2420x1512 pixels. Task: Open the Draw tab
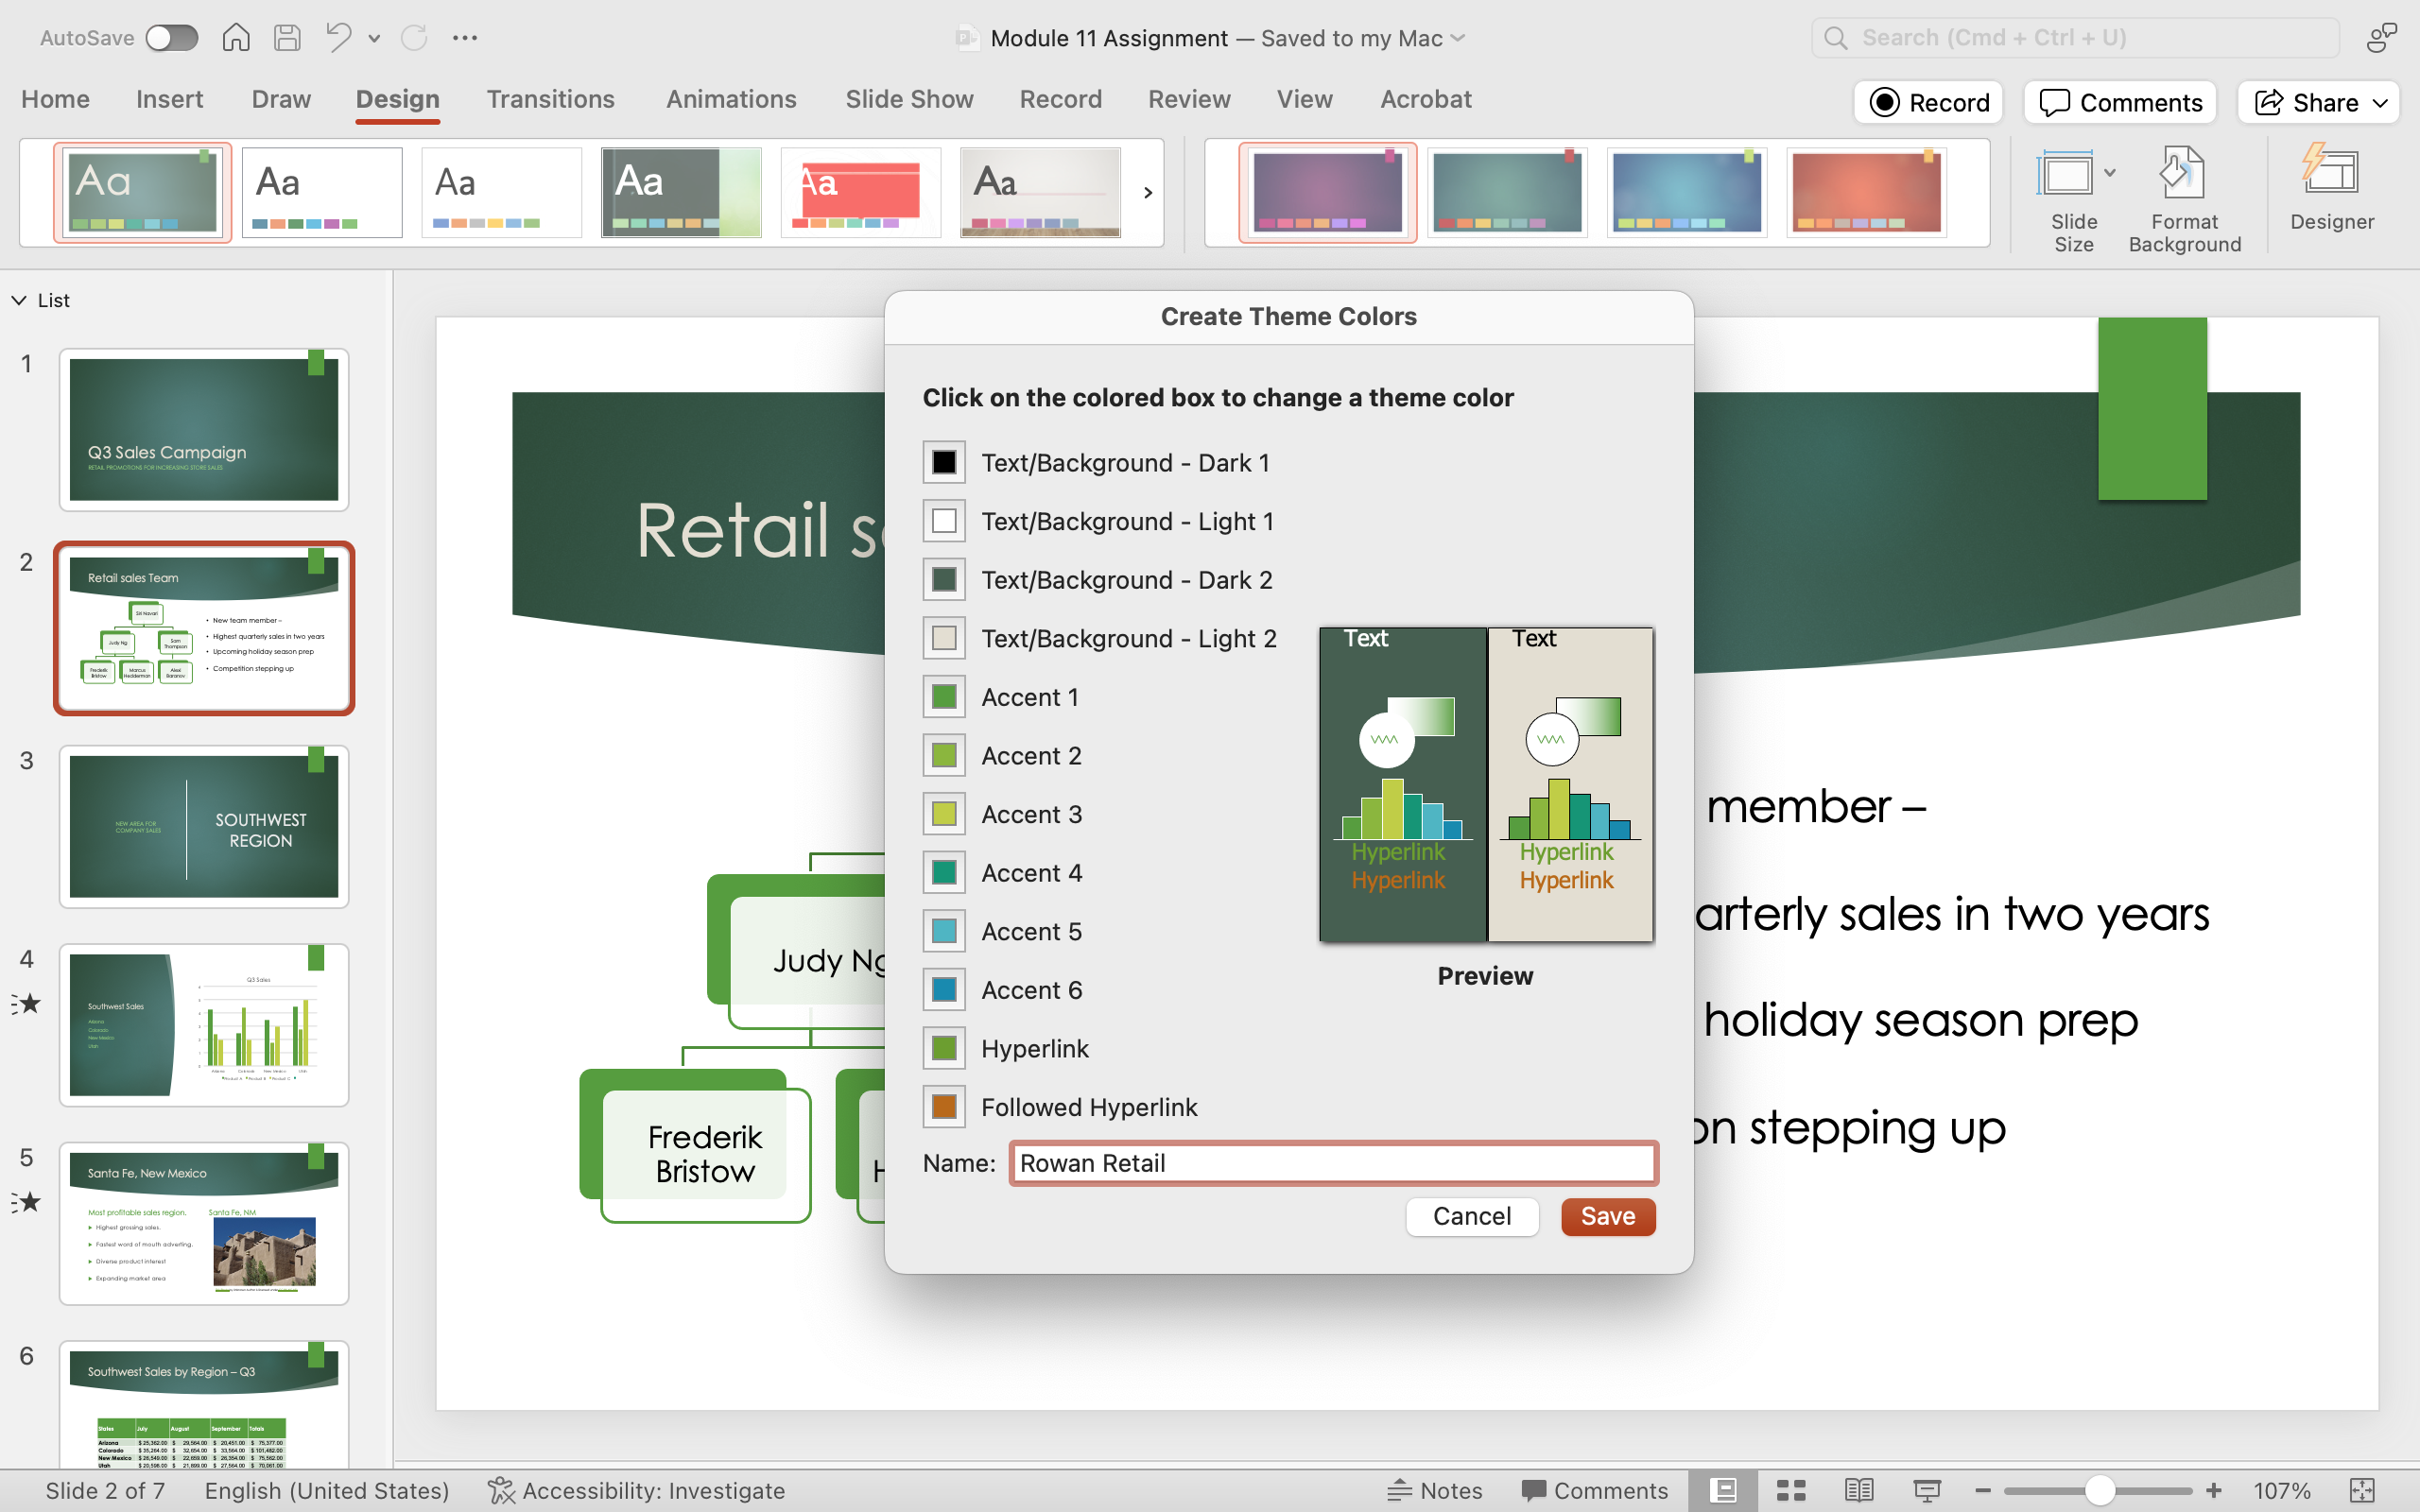pyautogui.click(x=281, y=99)
